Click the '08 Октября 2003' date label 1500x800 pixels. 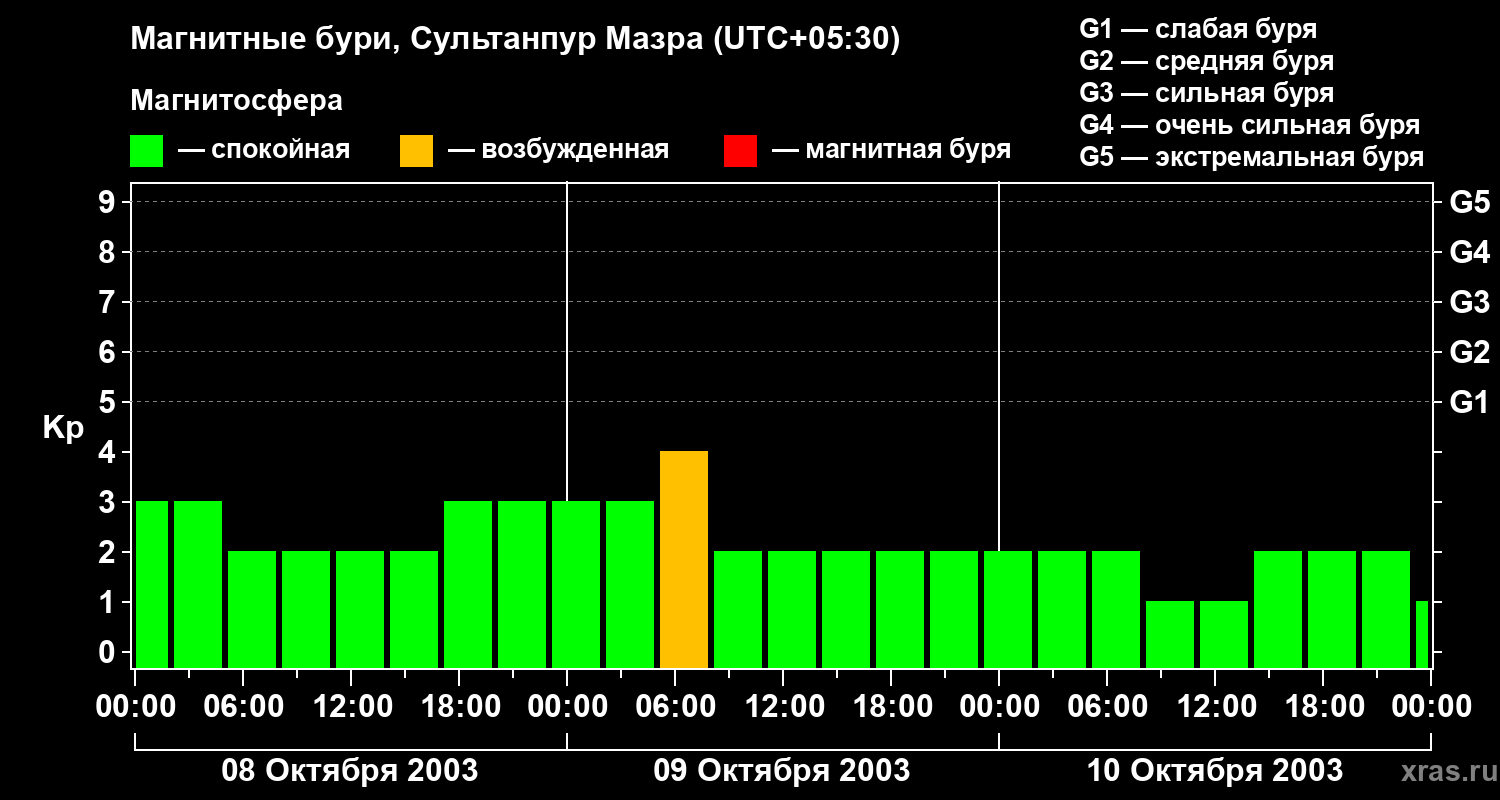pyautogui.click(x=350, y=771)
